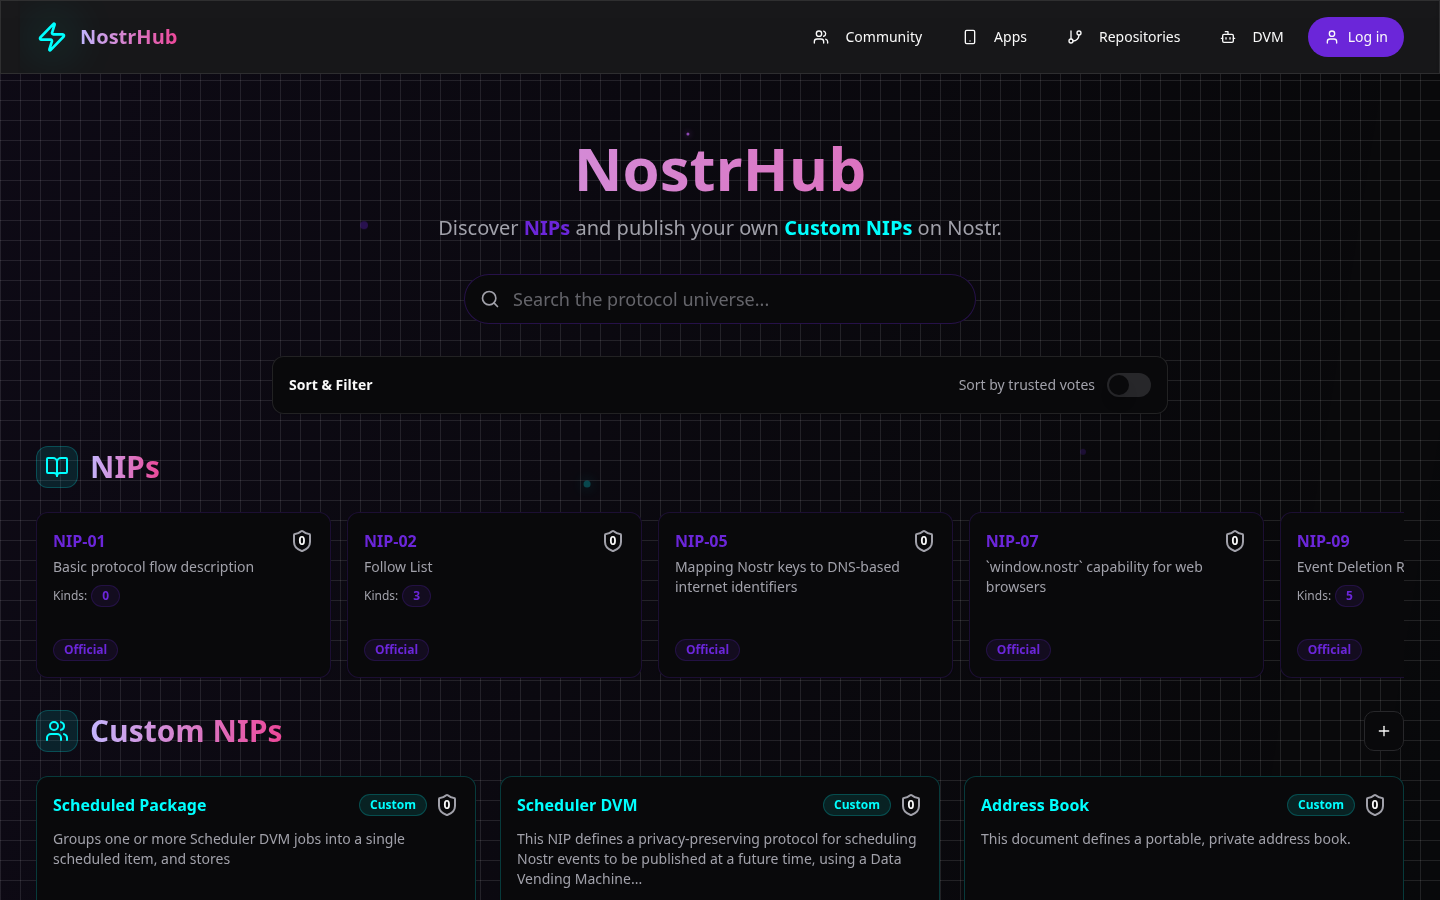Click the shield vote icon on NIP-02 card
Screen dimensions: 1440x900
pyautogui.click(x=613, y=541)
